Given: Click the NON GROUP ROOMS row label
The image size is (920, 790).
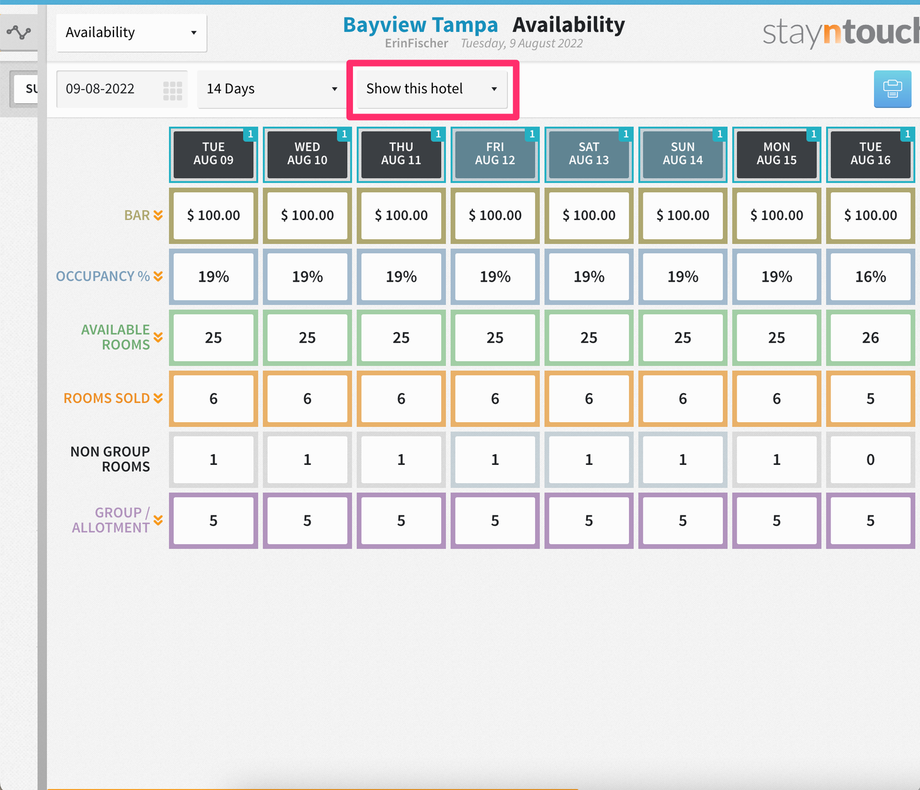Looking at the screenshot, I should tap(110, 460).
